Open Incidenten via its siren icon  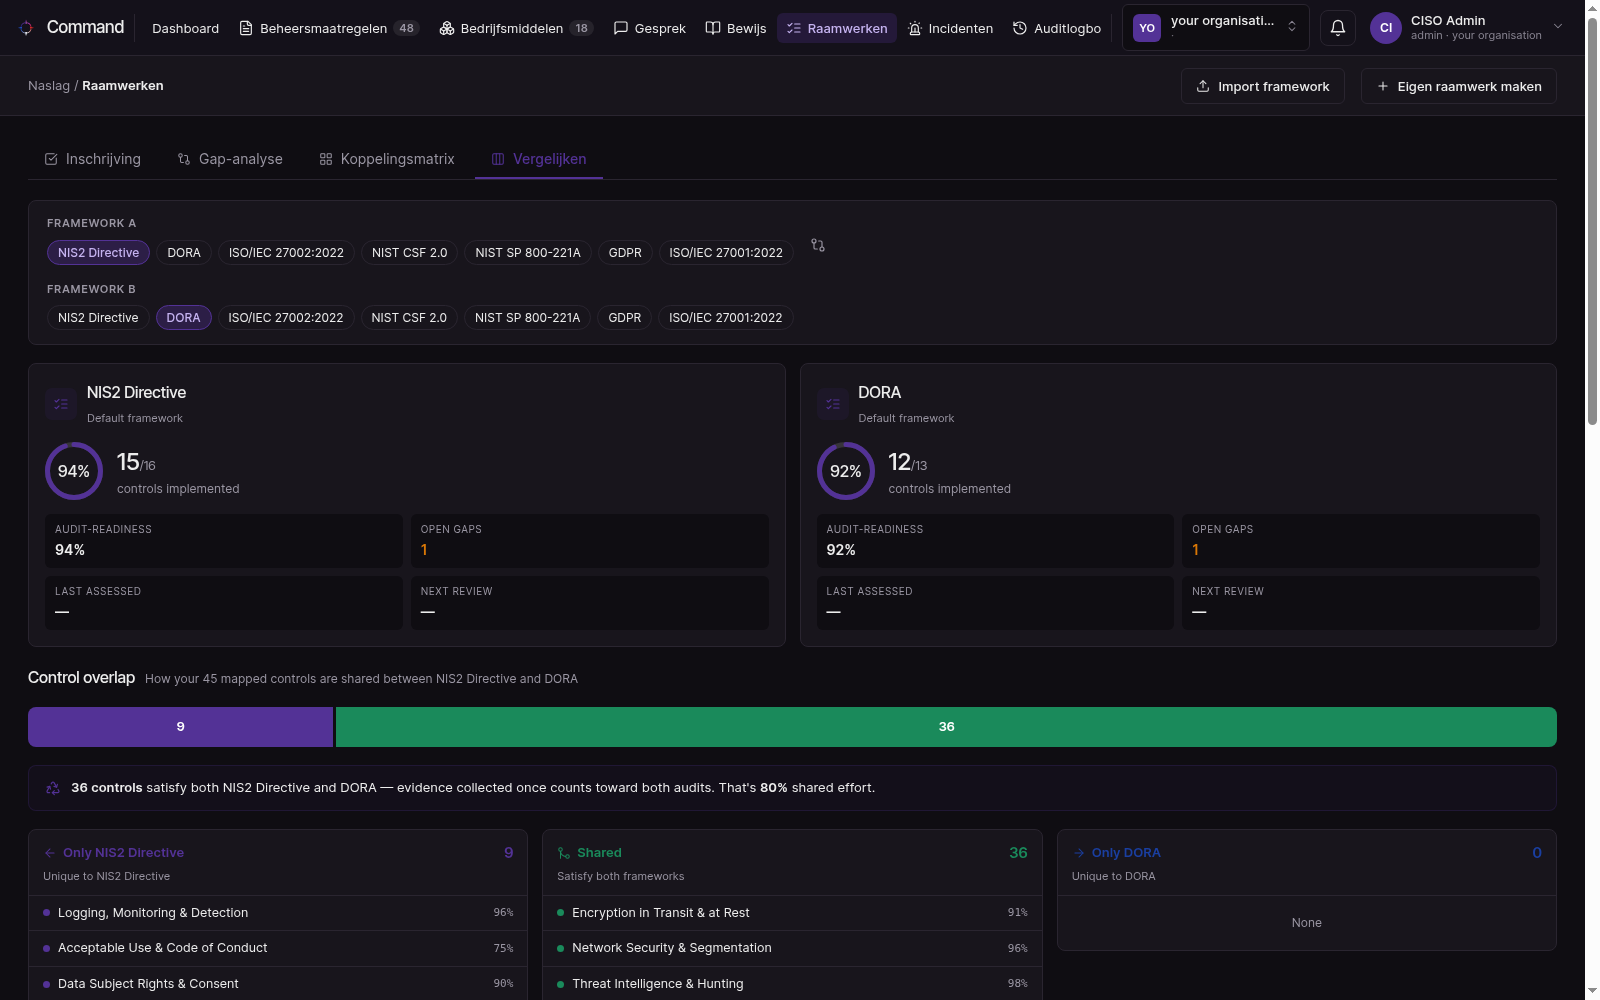[915, 28]
